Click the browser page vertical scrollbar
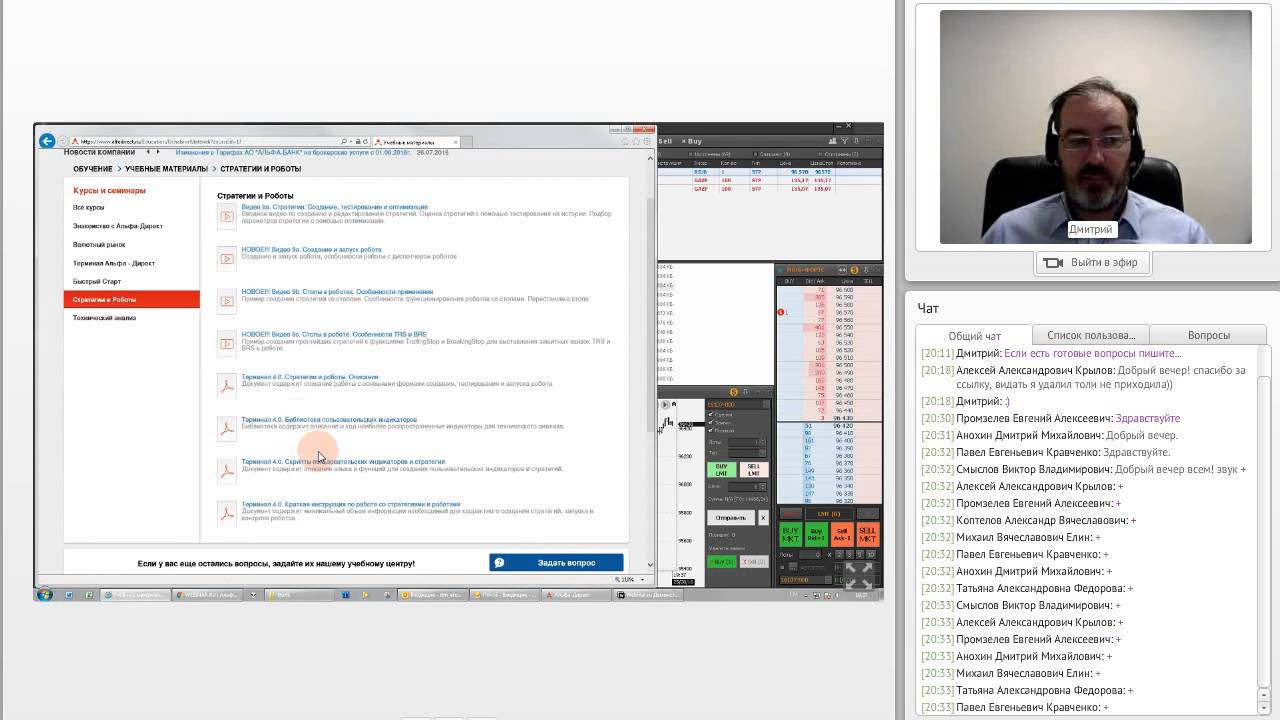This screenshot has width=1280, height=720. click(x=651, y=360)
